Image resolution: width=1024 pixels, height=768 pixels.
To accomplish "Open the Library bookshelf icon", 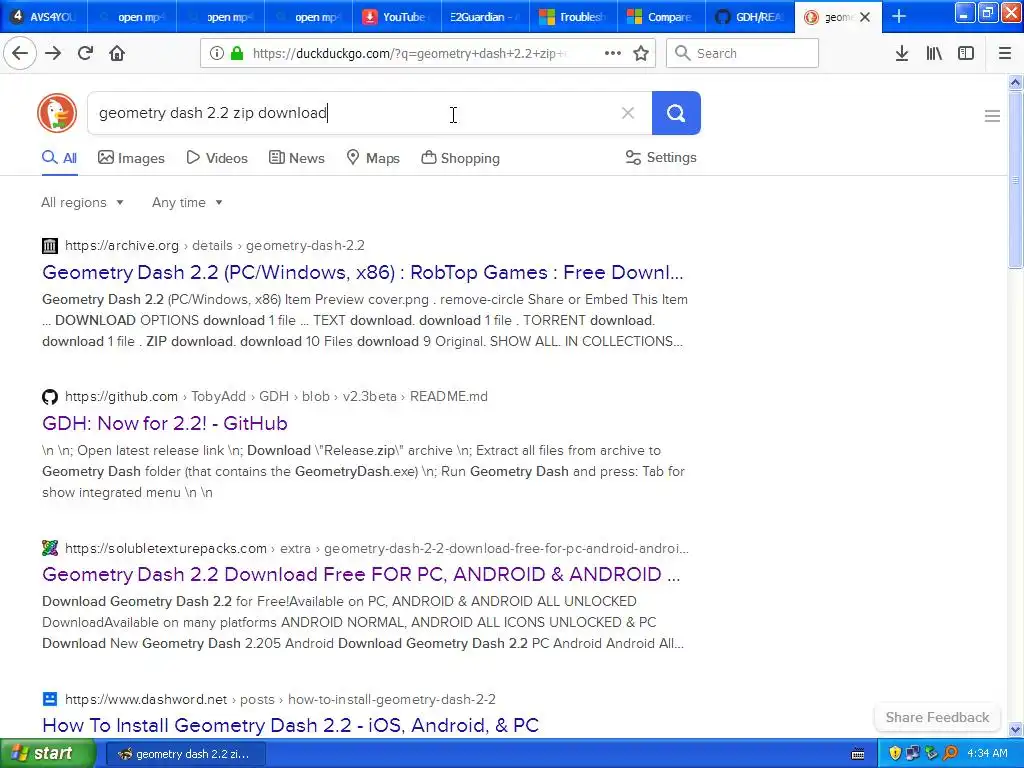I will coord(934,53).
